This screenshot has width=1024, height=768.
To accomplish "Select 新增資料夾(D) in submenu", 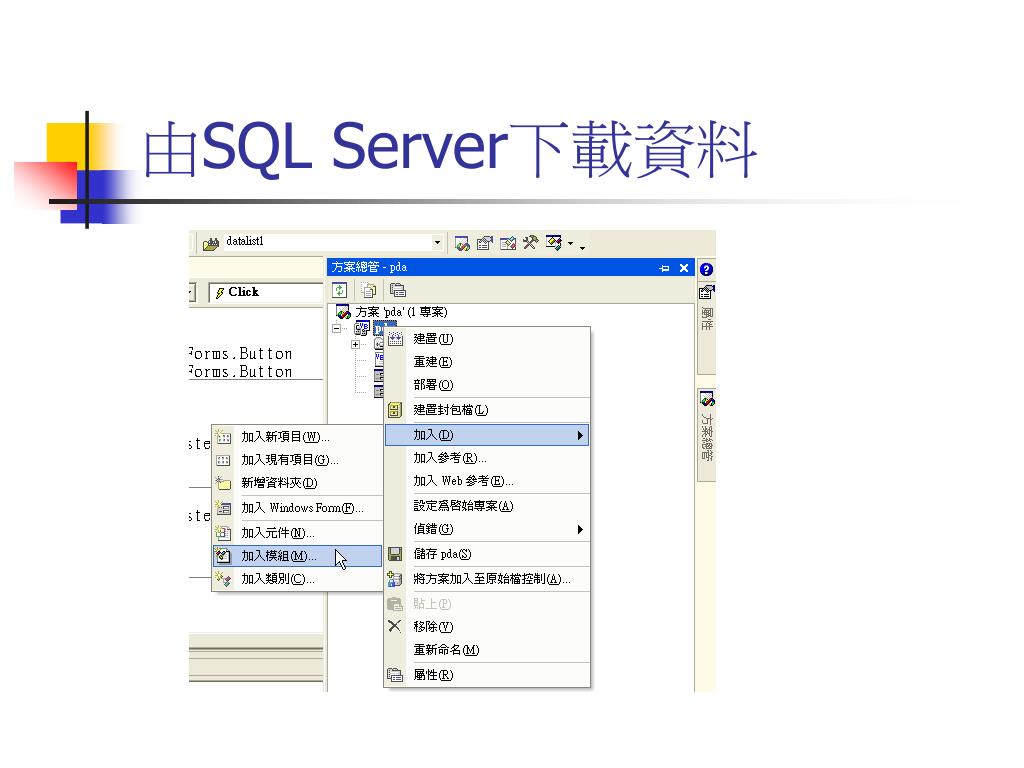I will point(297,483).
